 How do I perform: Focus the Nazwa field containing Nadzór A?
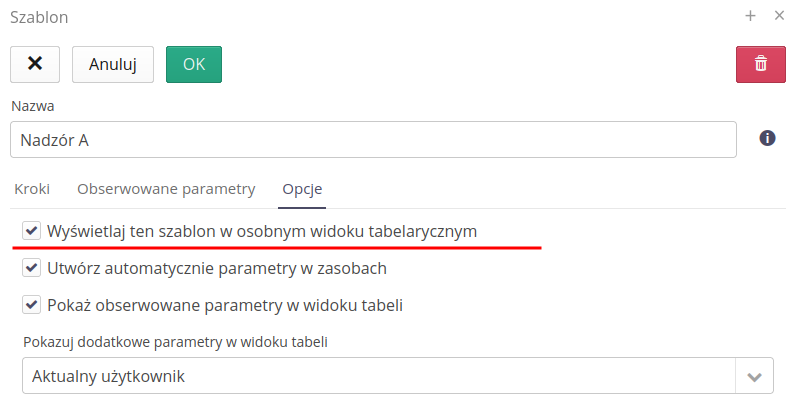tap(373, 140)
